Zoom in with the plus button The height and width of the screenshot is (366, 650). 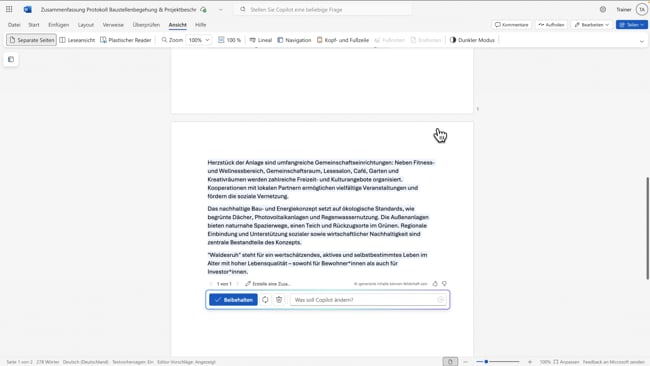click(x=530, y=362)
